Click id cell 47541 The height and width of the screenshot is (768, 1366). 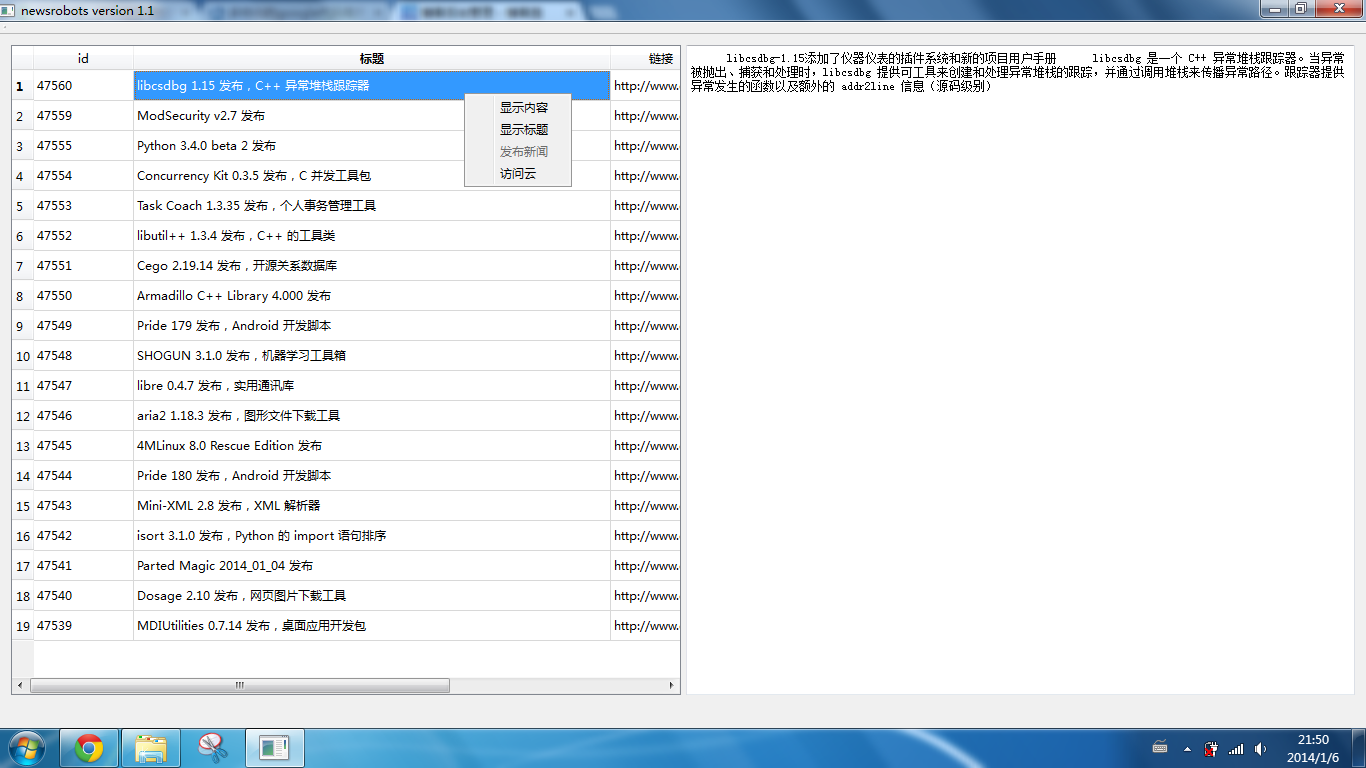(x=83, y=566)
